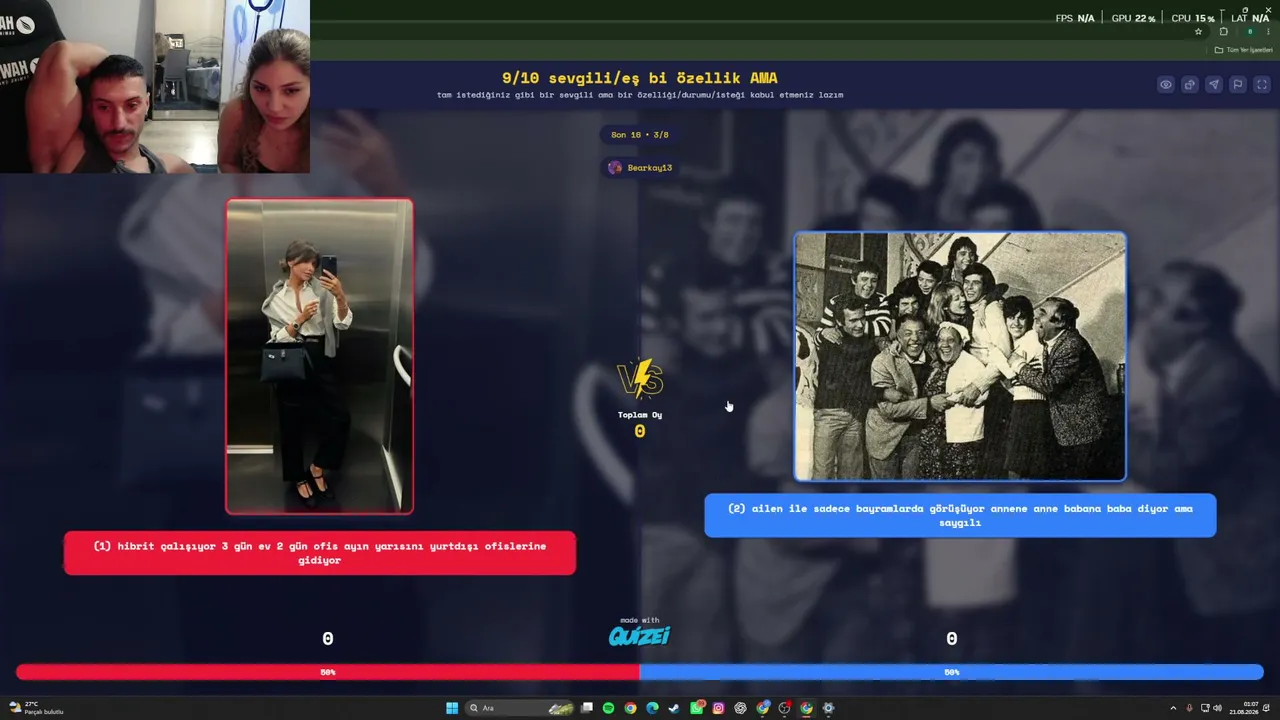Open network settings from system tray
Viewport: 1280px width, 720px height.
1205,708
